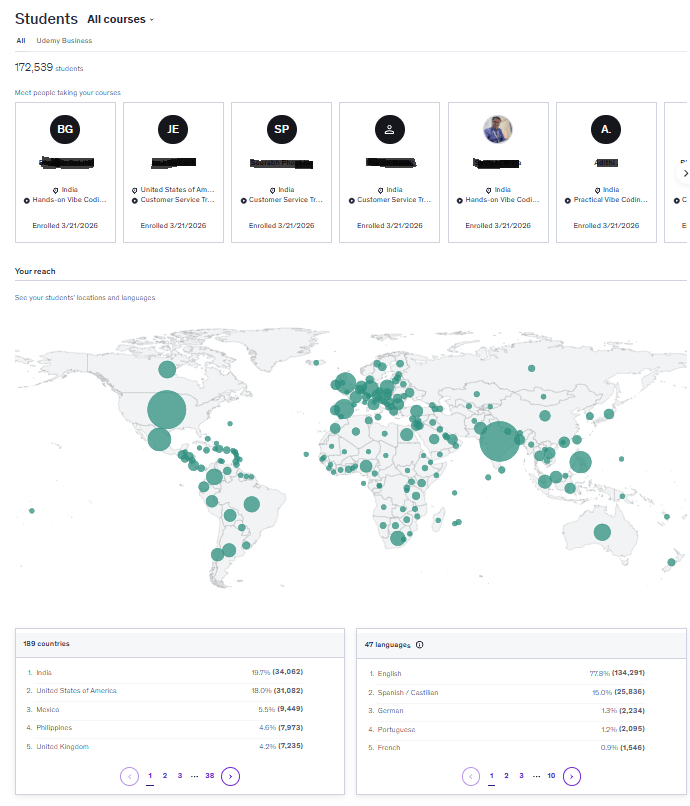Click the student profile photo avatar
Image resolution: width=690 pixels, height=806 pixels.
tap(498, 129)
